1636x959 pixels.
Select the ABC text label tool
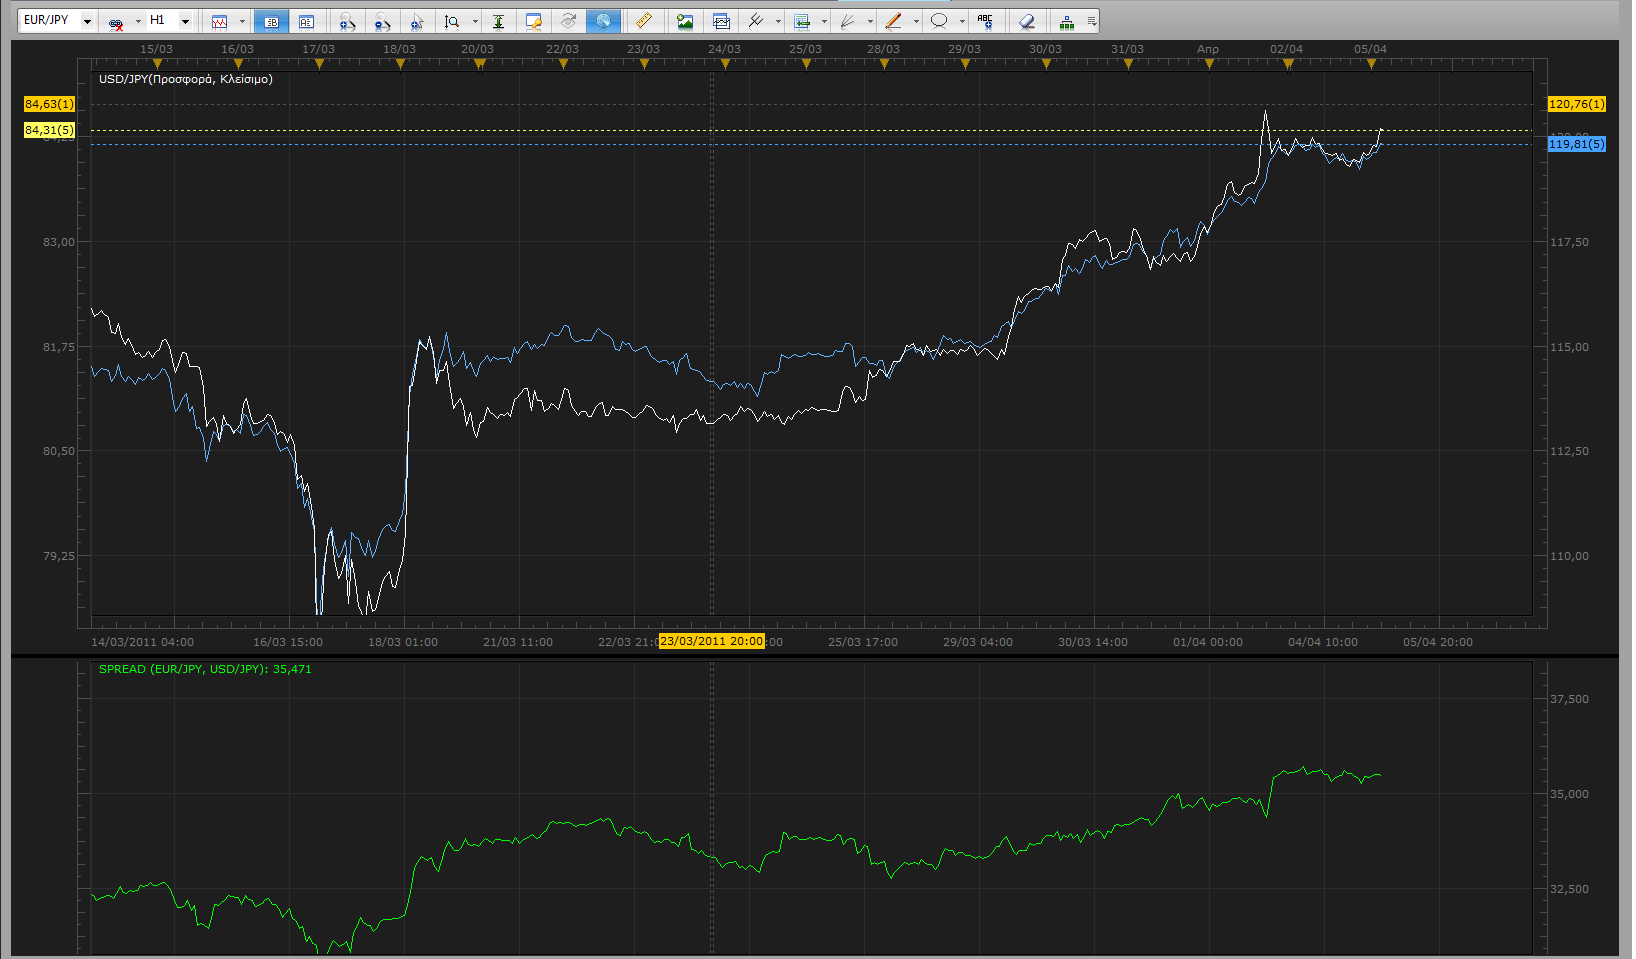pos(986,21)
